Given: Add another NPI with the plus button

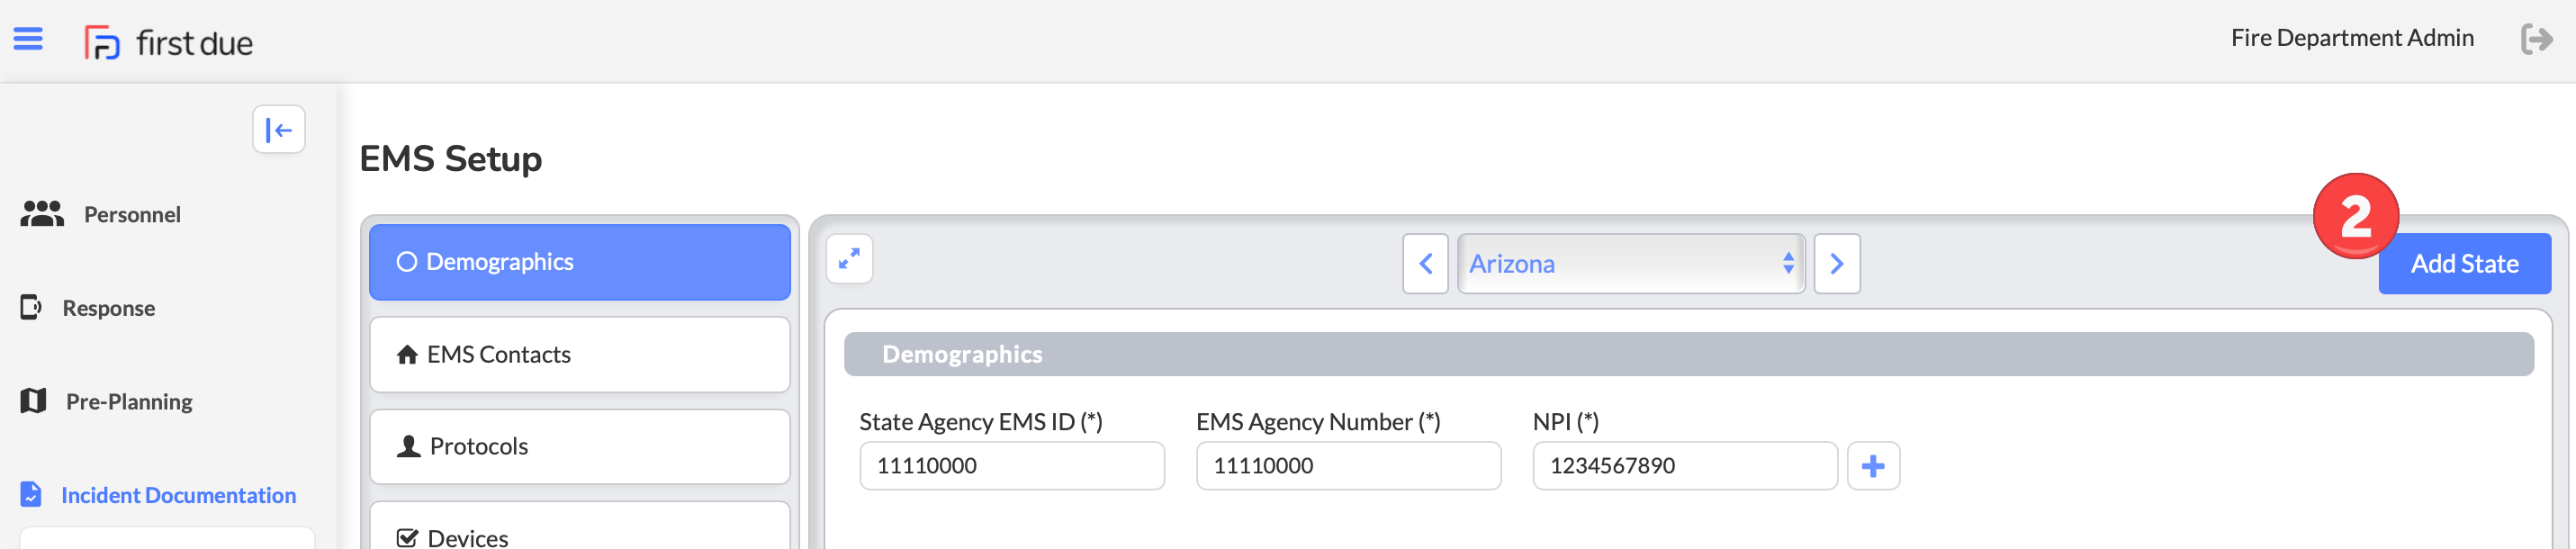Looking at the screenshot, I should pos(1873,466).
